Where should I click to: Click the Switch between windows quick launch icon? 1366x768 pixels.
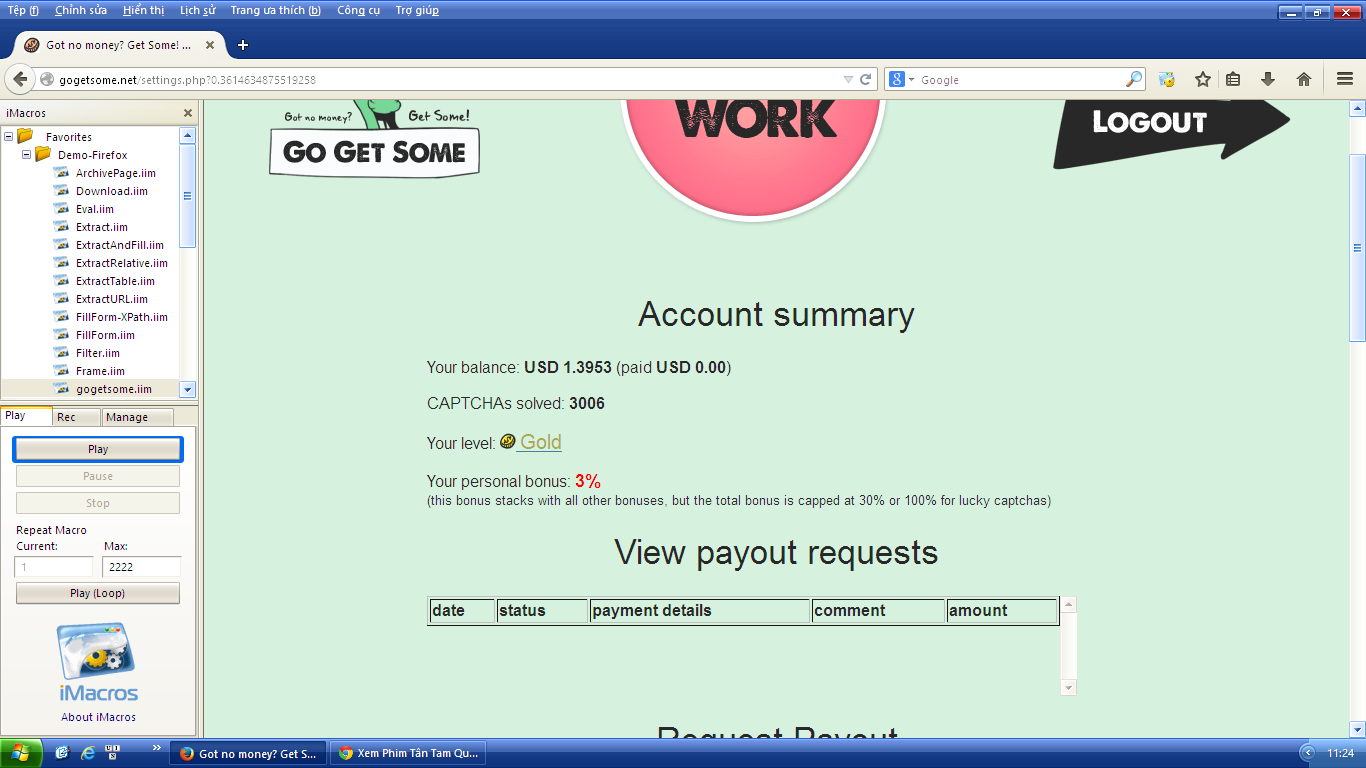tap(113, 753)
